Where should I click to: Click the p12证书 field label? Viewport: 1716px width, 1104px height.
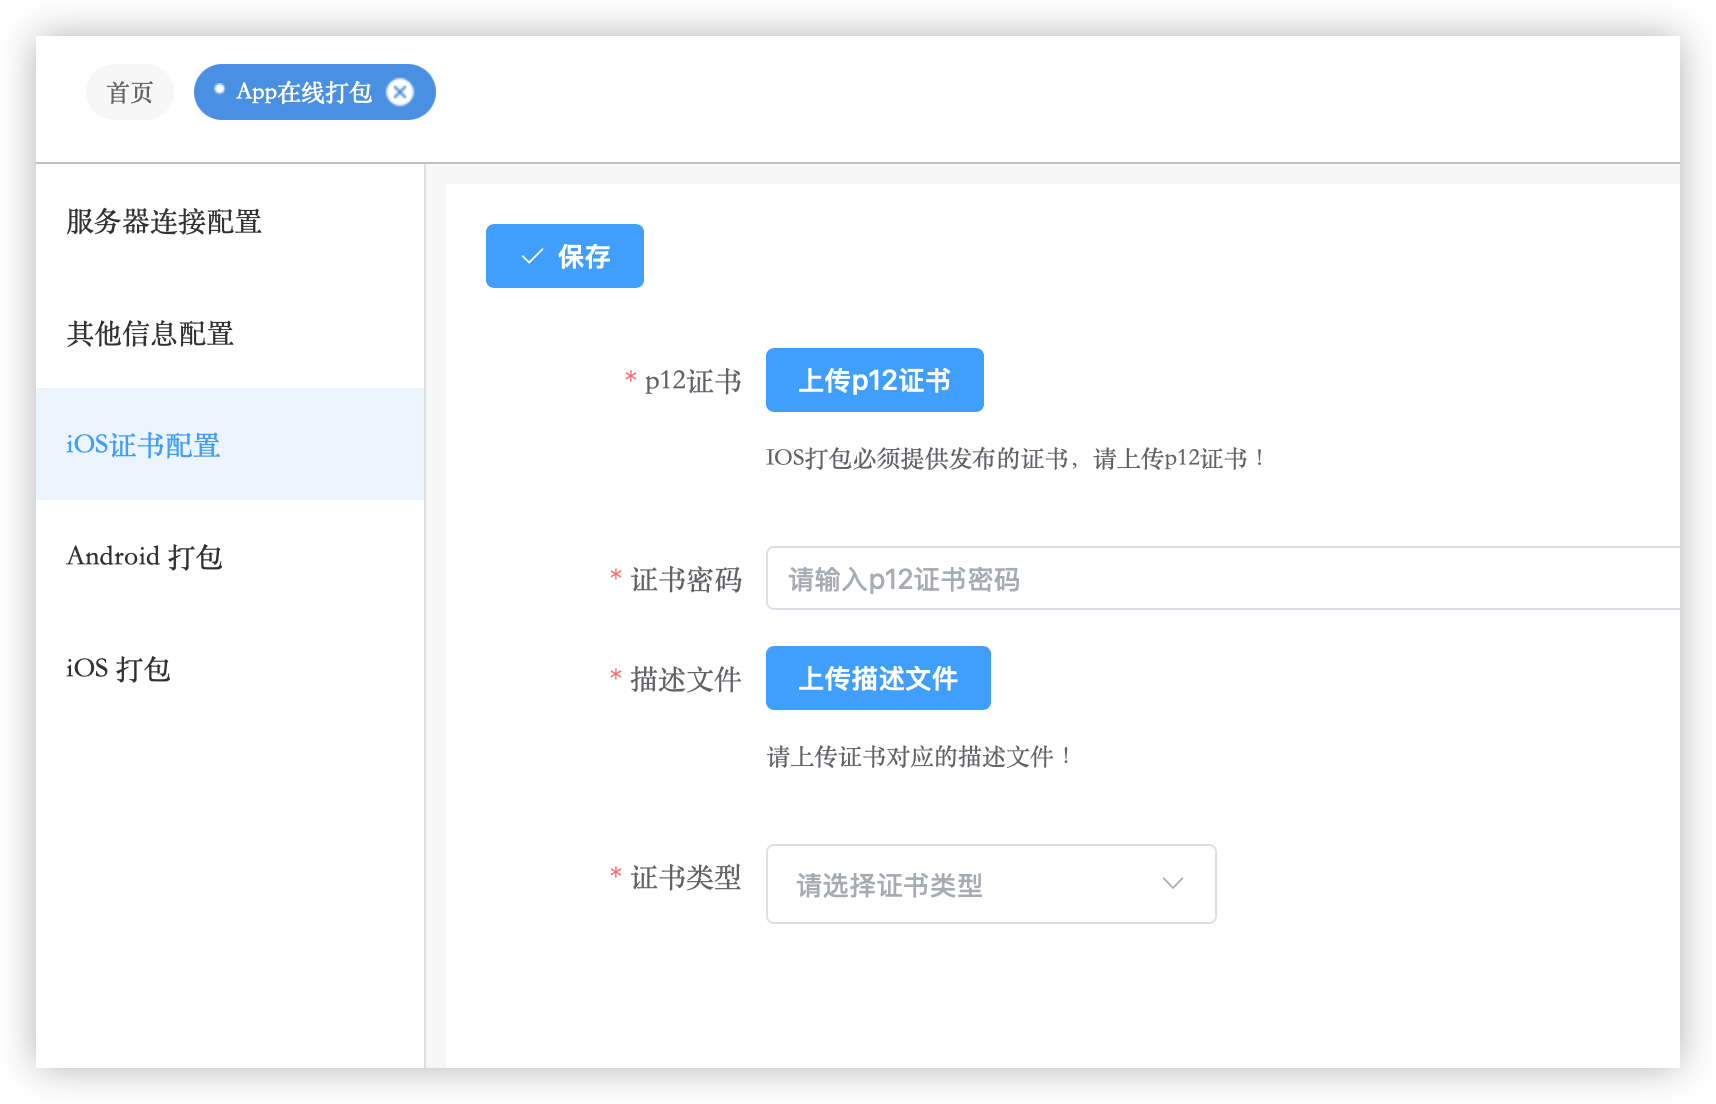(692, 381)
